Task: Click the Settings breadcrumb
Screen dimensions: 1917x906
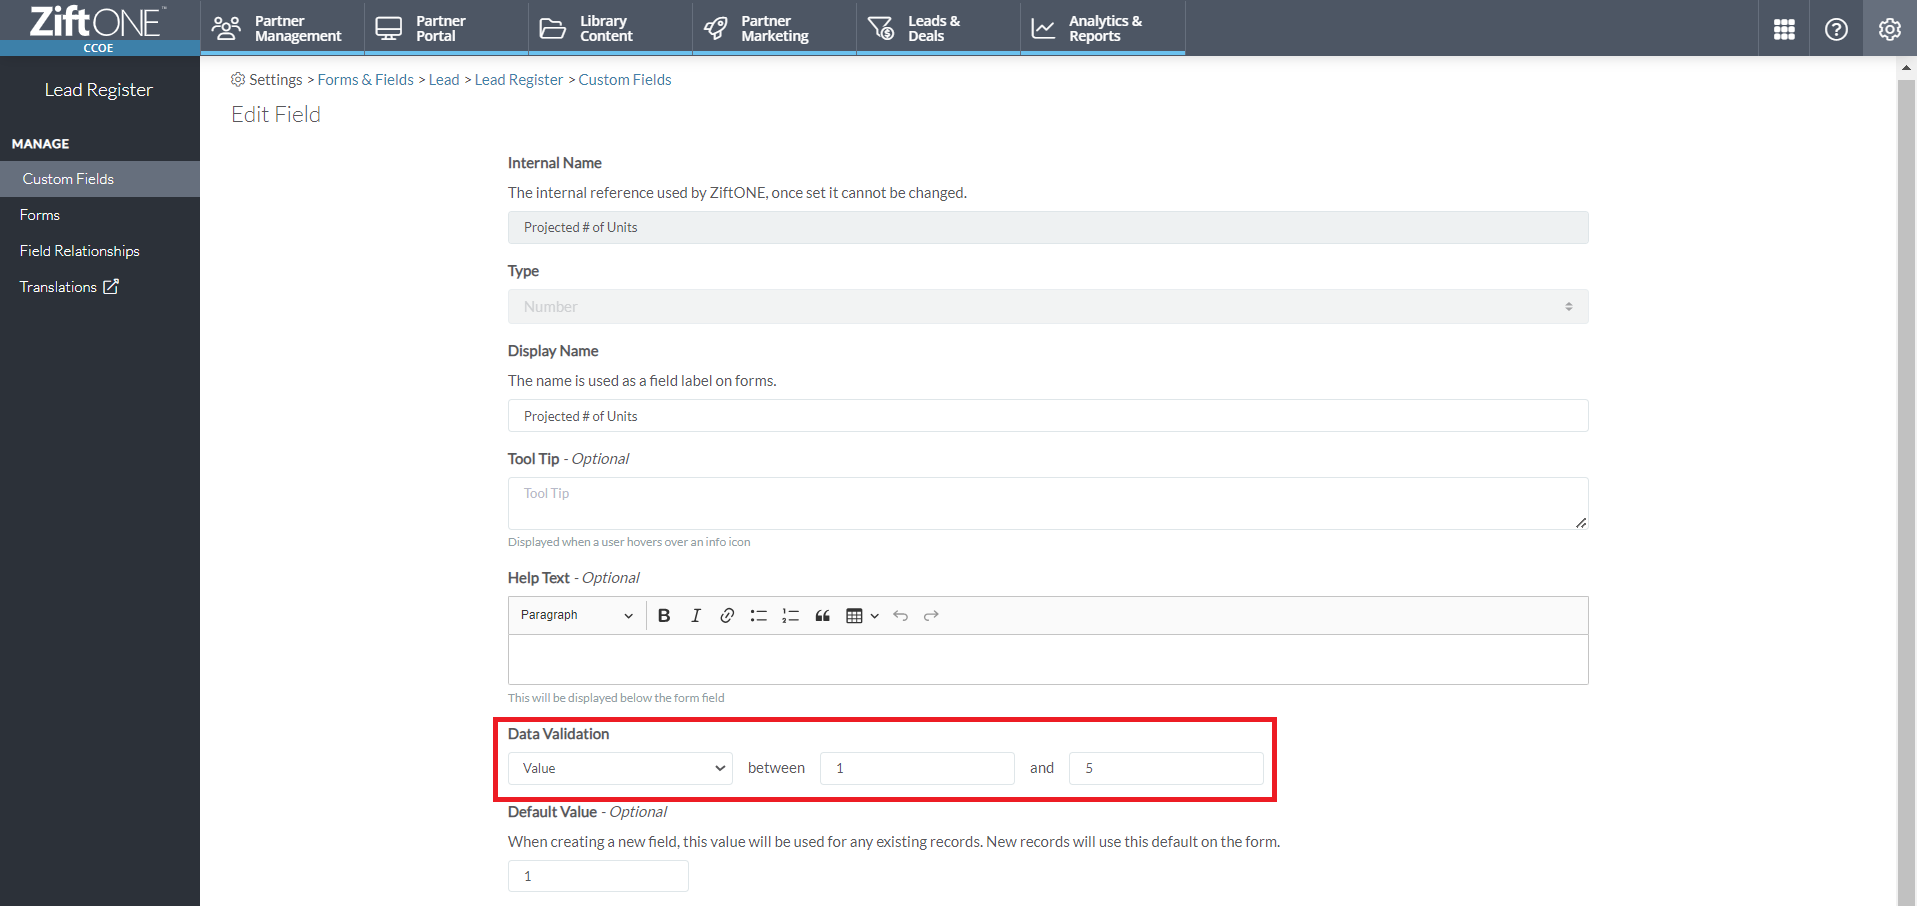Action: point(275,80)
